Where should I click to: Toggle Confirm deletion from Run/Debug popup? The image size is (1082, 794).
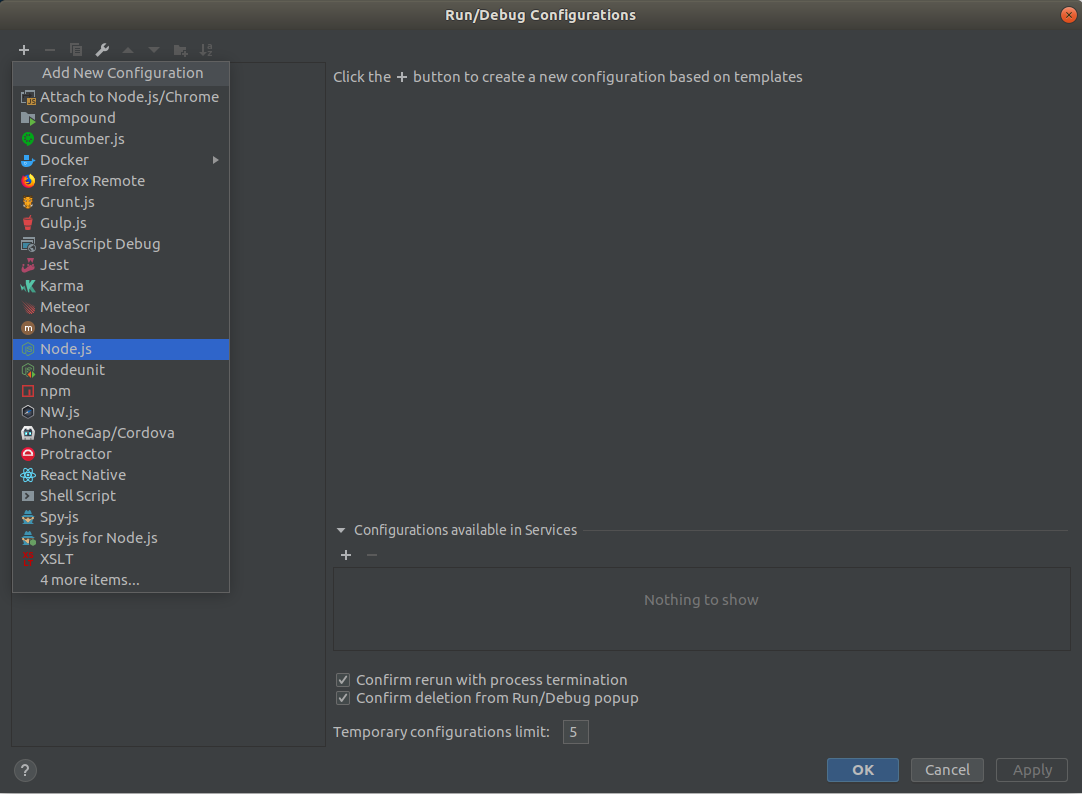tap(343, 698)
